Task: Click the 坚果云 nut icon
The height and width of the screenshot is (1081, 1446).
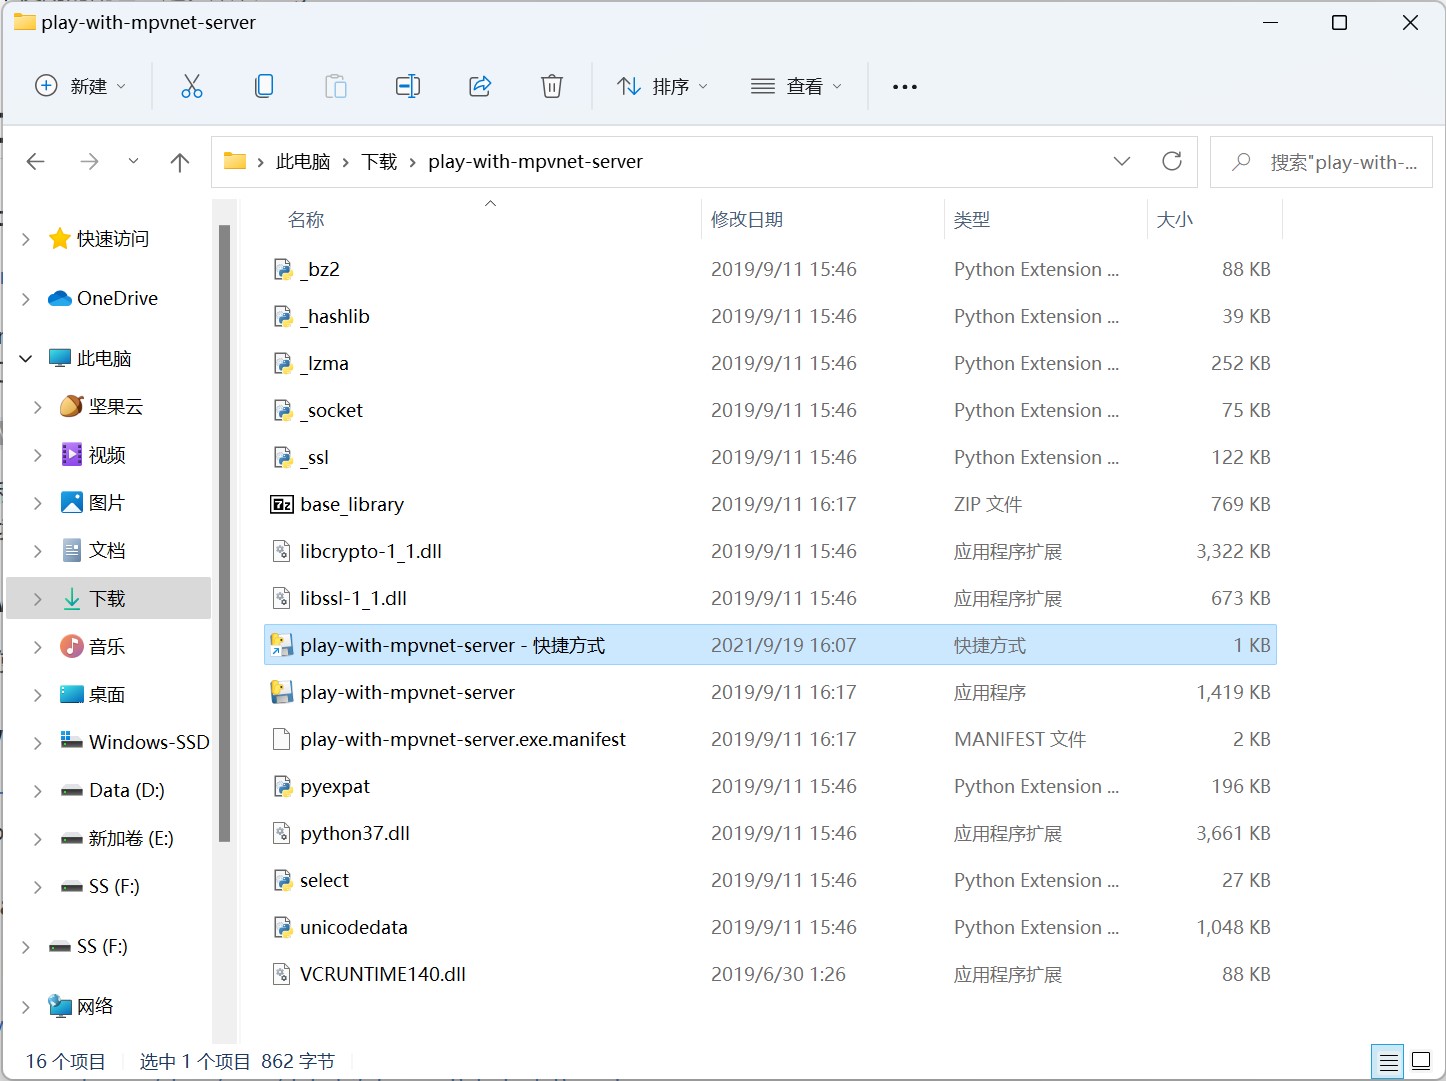Action: [x=72, y=407]
